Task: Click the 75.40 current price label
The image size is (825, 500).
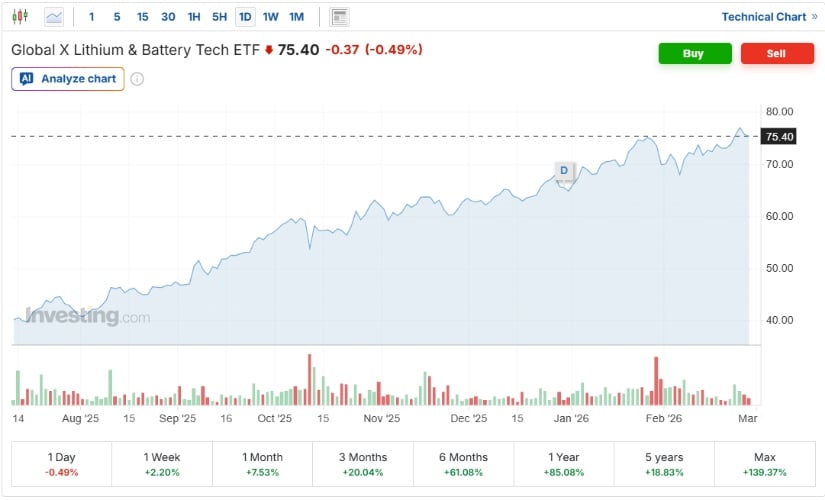Action: click(778, 136)
